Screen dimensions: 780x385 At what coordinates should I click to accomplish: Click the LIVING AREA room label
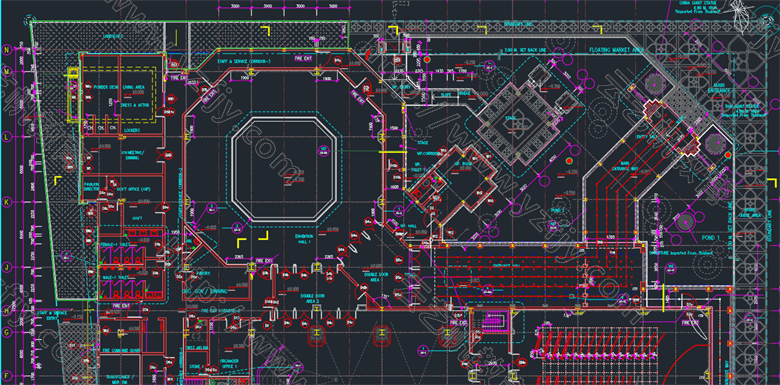pos(133,87)
